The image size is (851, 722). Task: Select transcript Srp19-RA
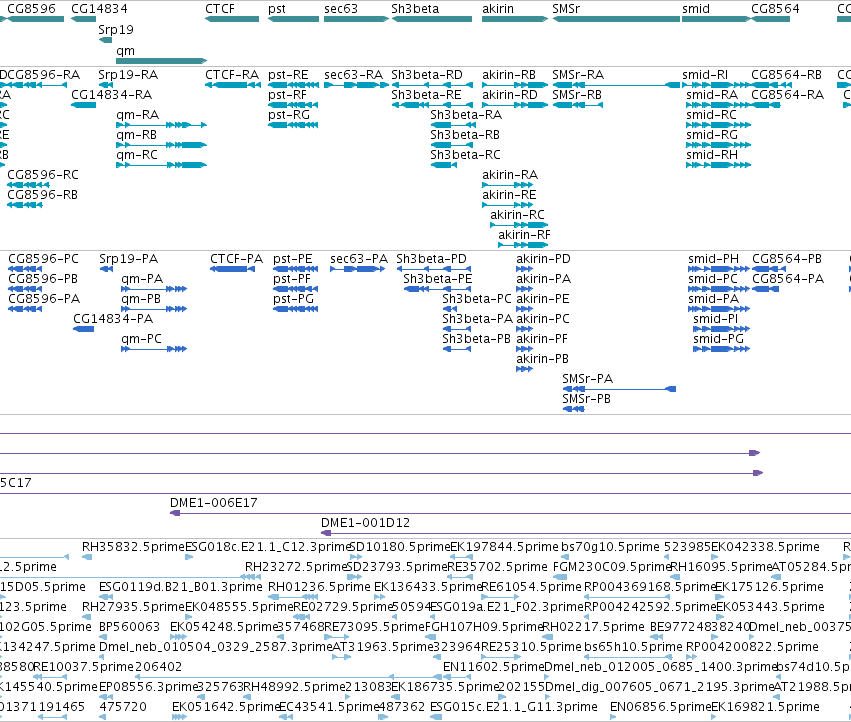click(105, 85)
